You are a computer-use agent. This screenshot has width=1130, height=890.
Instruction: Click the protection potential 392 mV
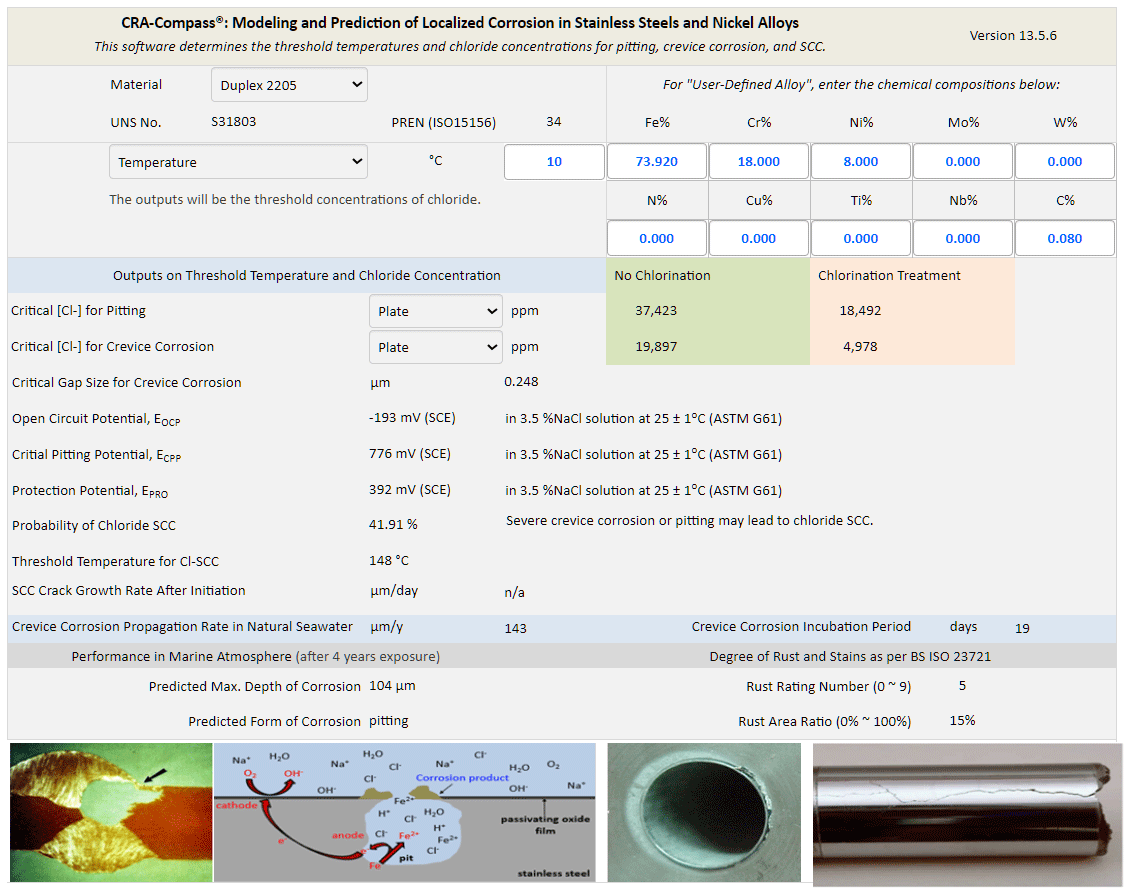410,489
